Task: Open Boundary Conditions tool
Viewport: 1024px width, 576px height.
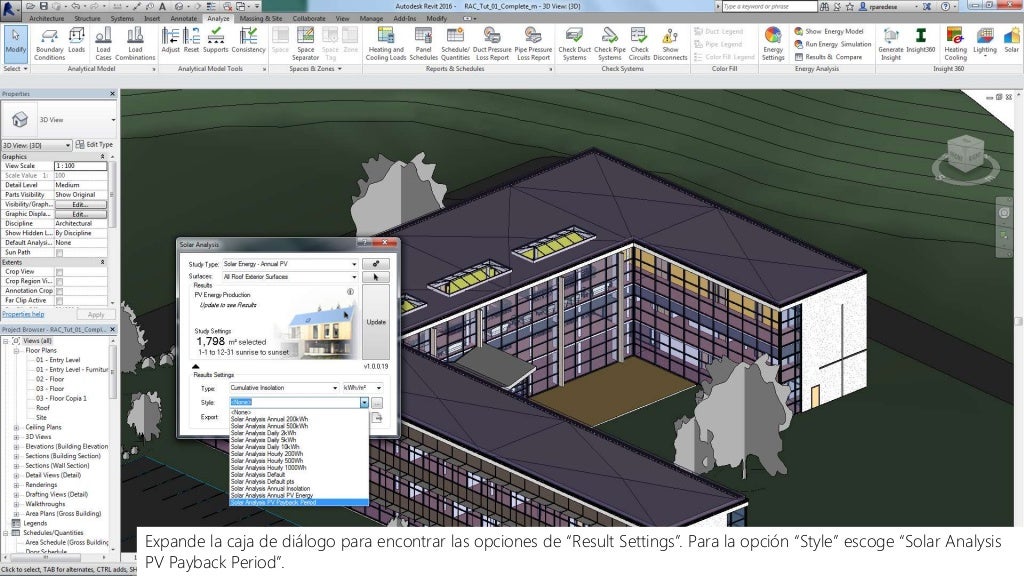Action: [50, 44]
